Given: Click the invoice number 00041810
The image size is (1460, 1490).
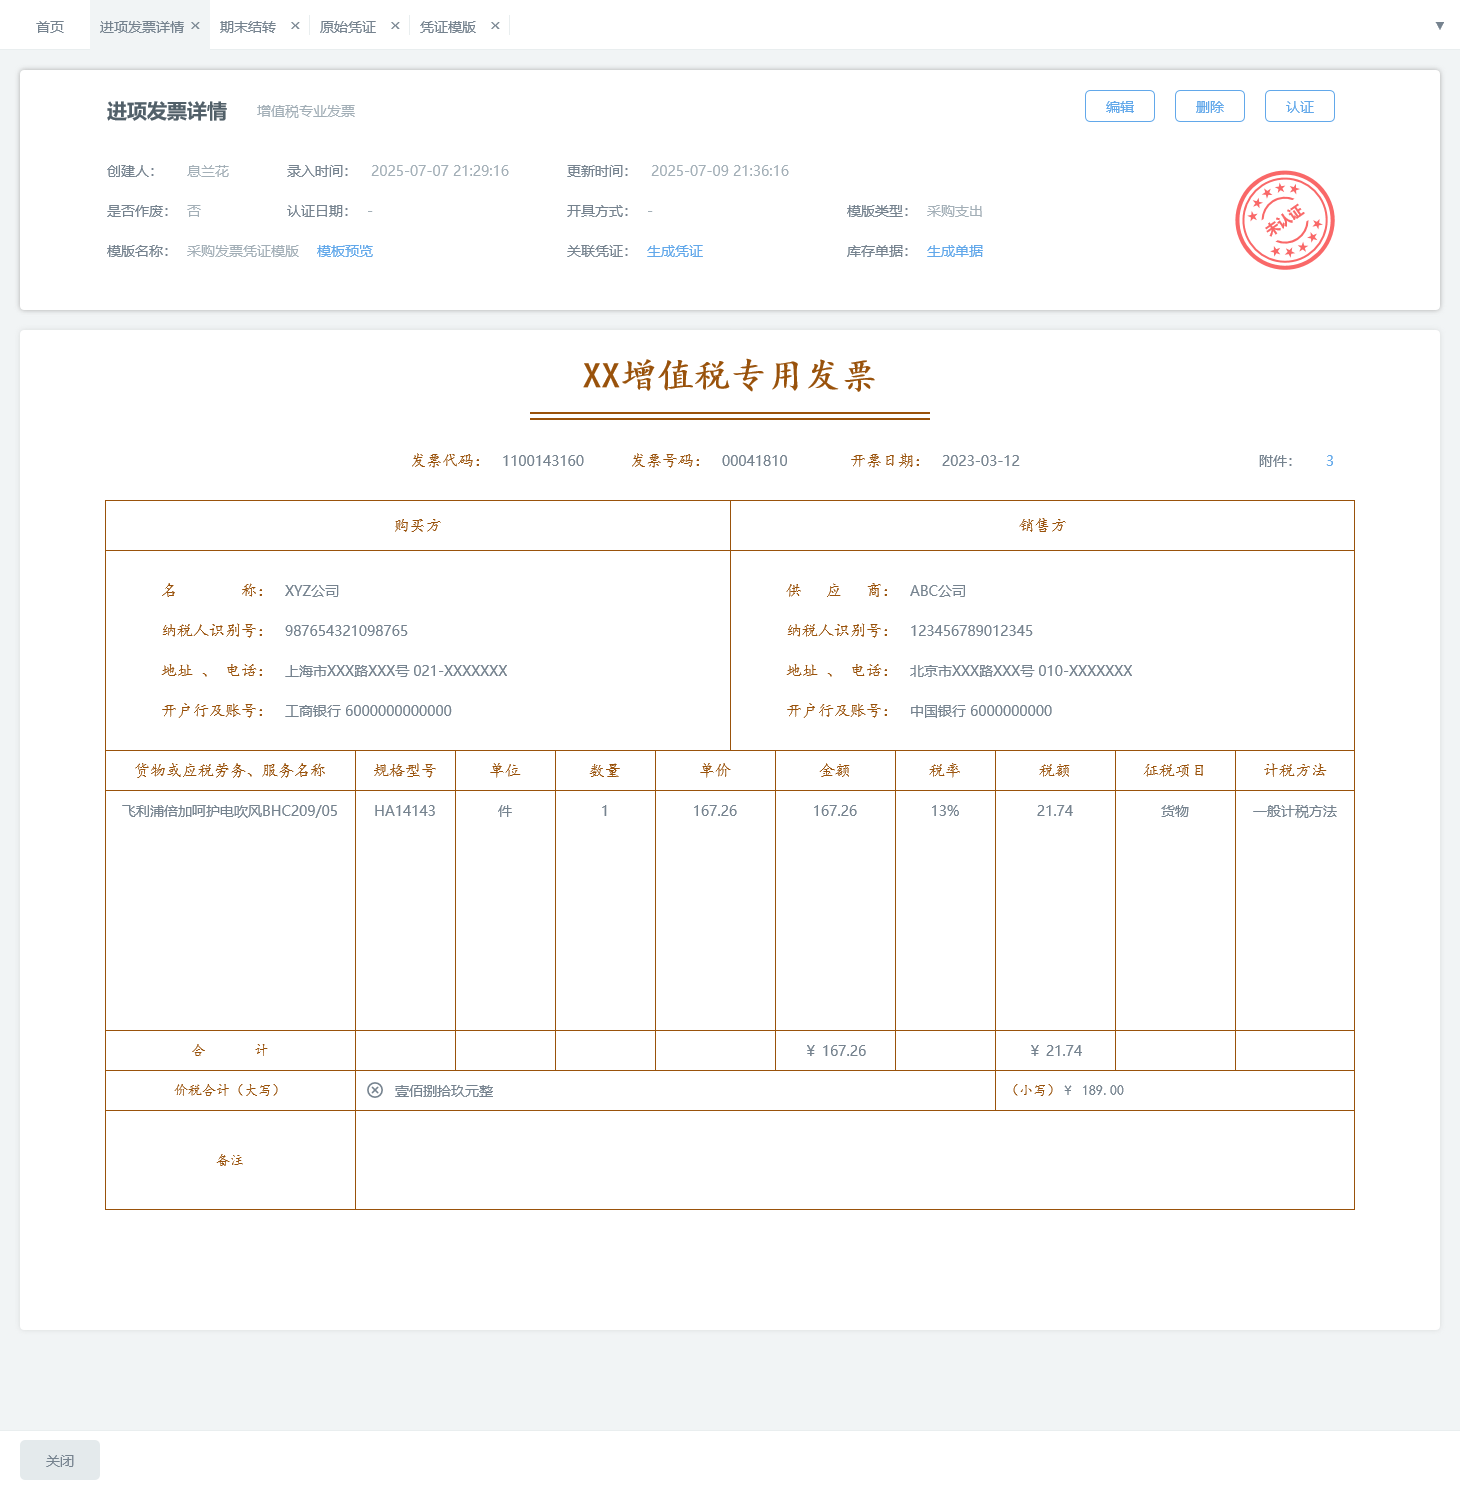Looking at the screenshot, I should click(755, 461).
